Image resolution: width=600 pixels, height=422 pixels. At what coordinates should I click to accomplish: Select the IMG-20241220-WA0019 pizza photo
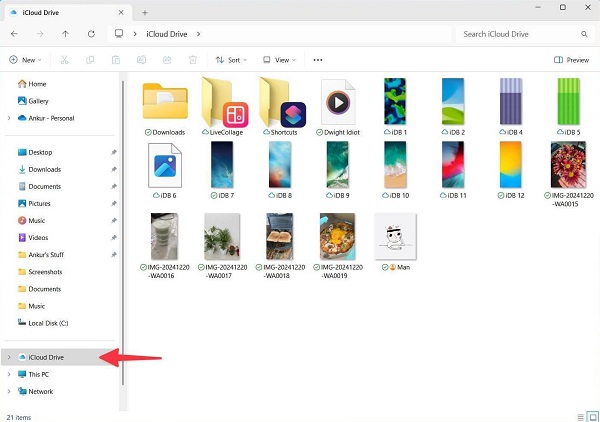(338, 236)
